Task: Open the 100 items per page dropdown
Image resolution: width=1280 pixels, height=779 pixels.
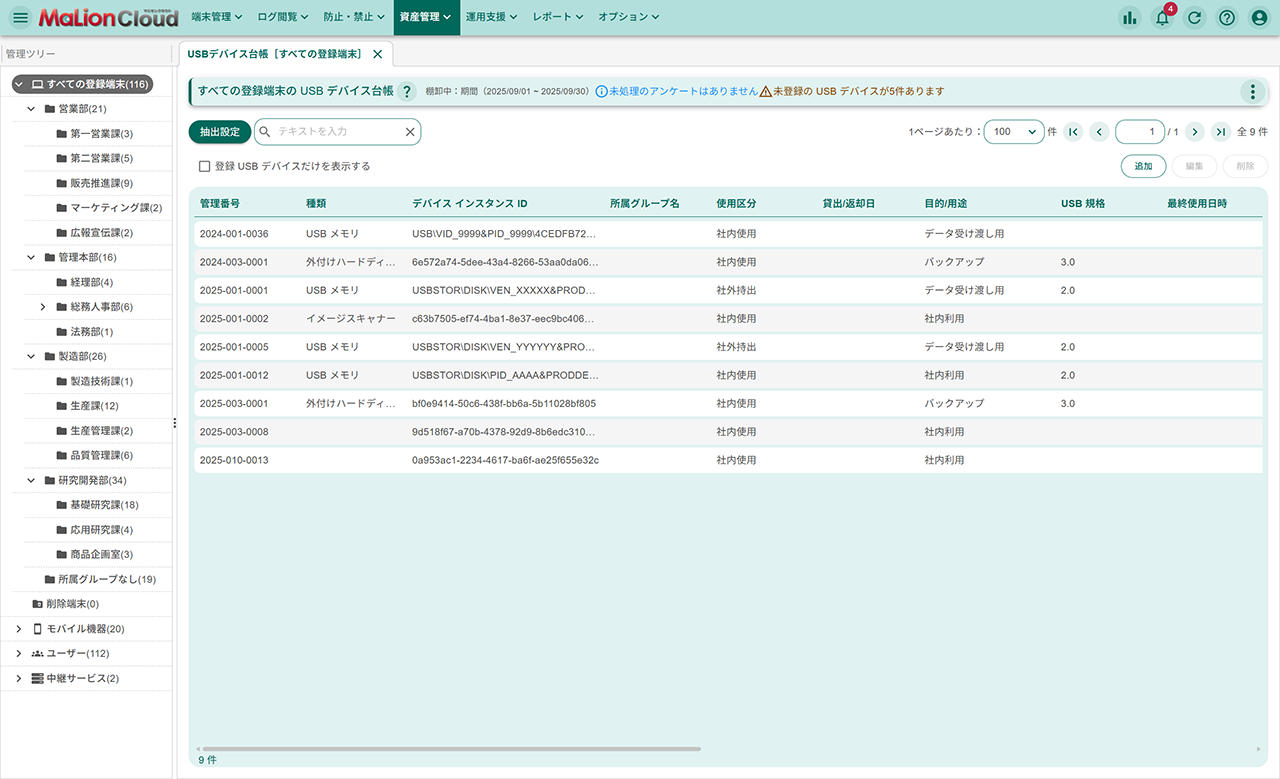Action: pos(1014,132)
